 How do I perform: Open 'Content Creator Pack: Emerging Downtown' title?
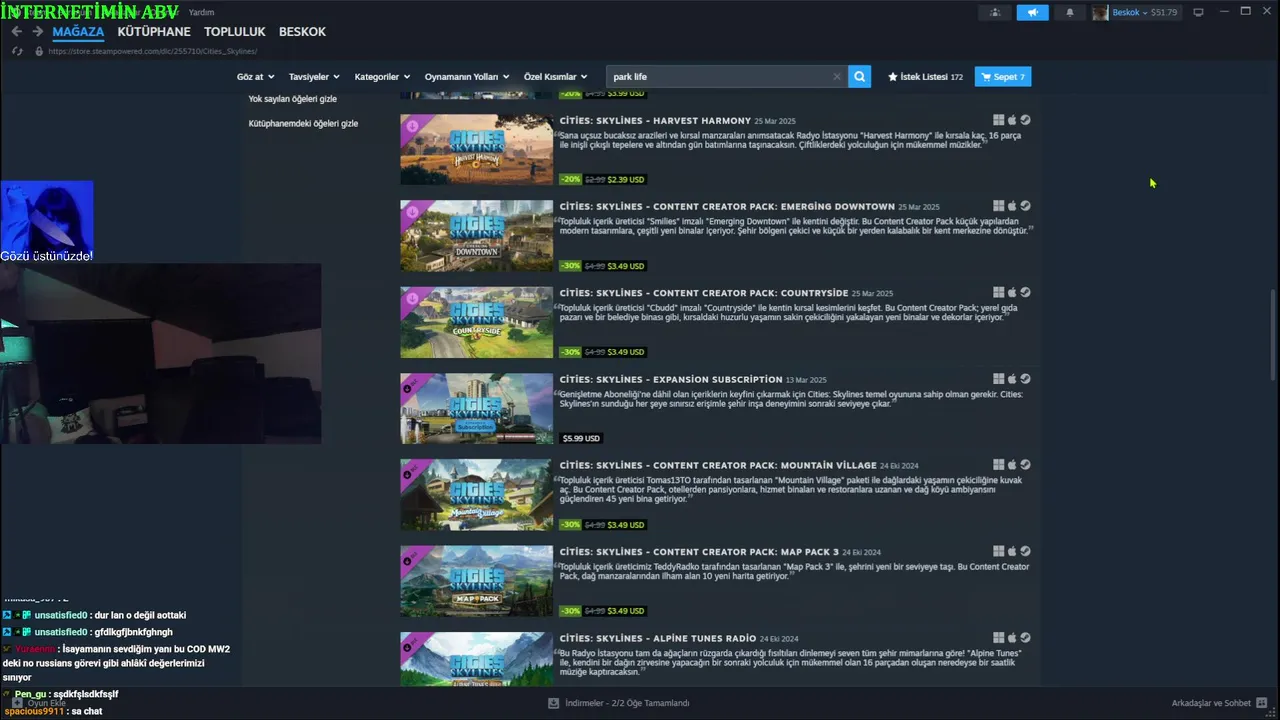click(727, 206)
